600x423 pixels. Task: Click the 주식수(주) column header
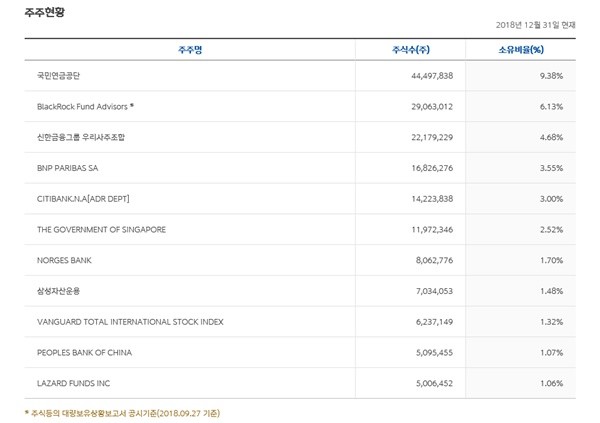411,50
